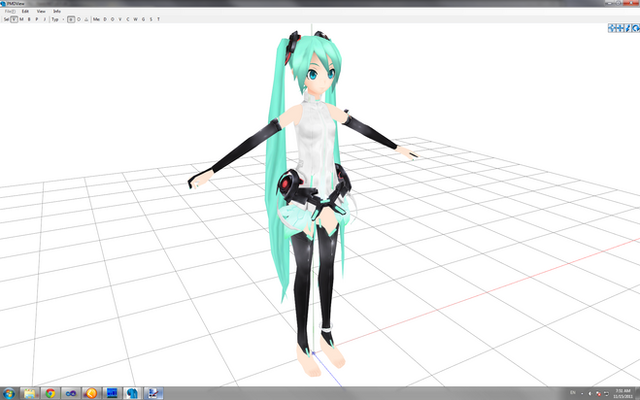The height and width of the screenshot is (400, 640).
Task: Open the volume icon in system tray
Action: point(590,393)
